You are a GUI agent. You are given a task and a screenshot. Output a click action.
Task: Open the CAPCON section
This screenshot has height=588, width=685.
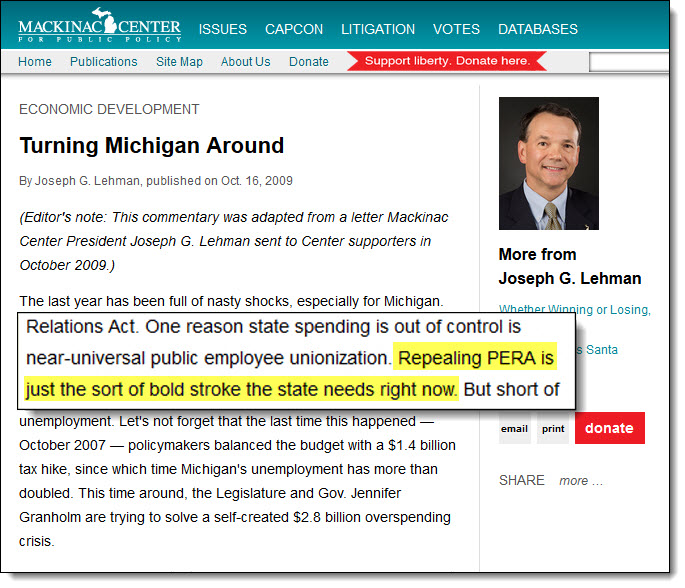(x=294, y=29)
